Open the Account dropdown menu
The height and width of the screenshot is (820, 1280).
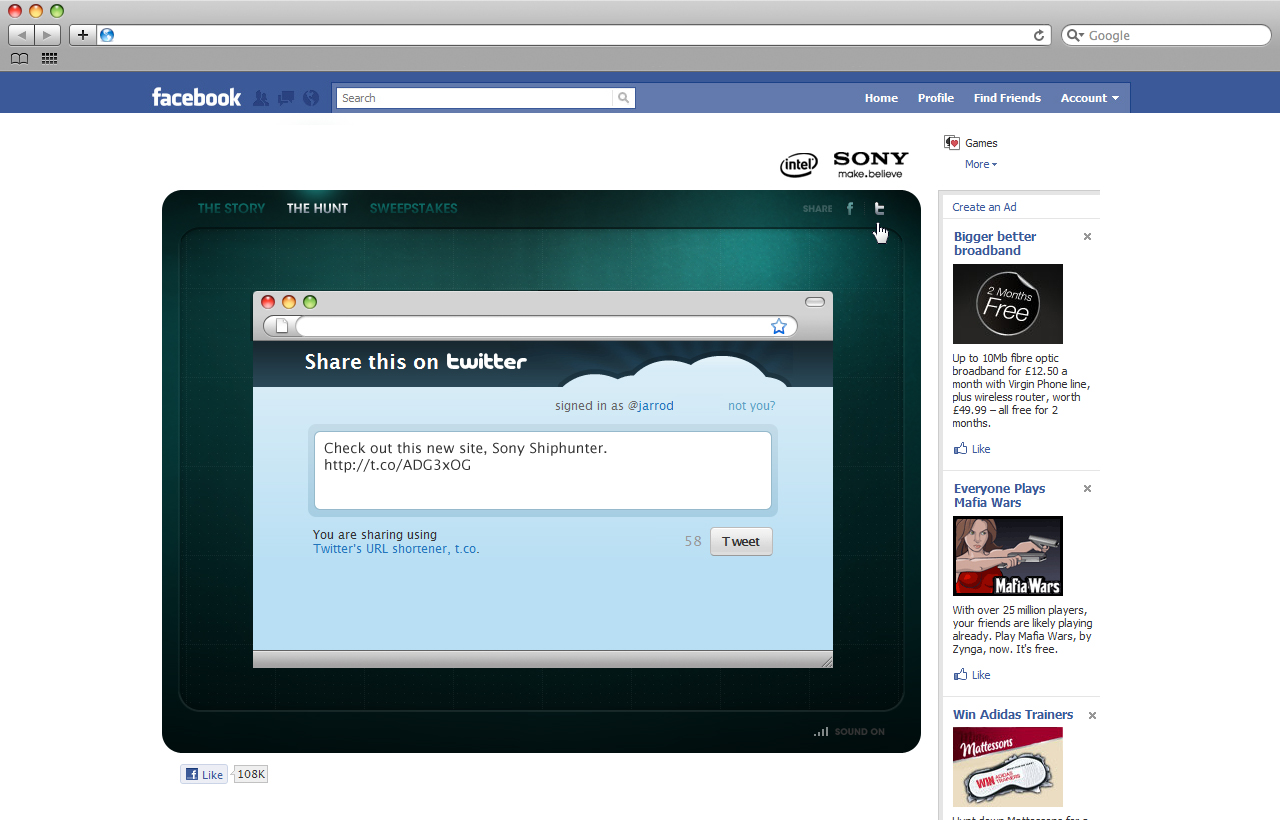pyautogui.click(x=1090, y=98)
